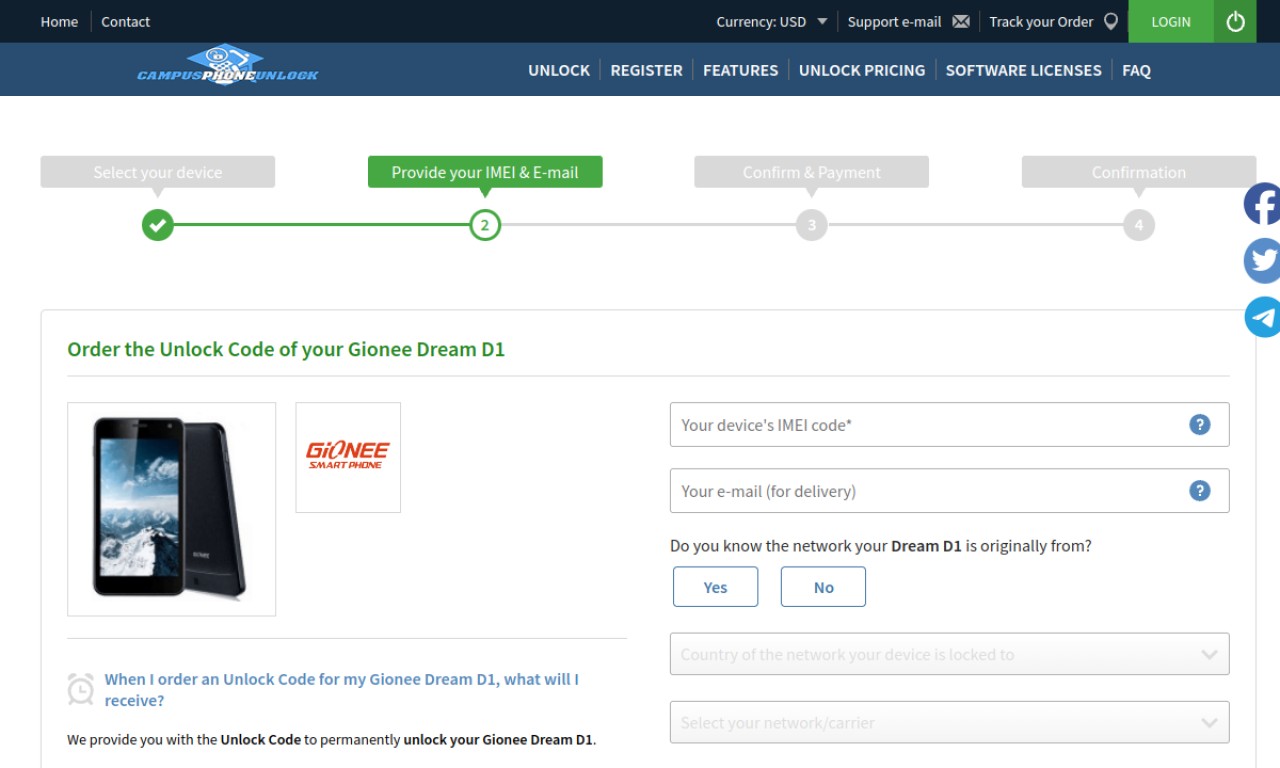Select the Confirmation step label
Screen dimensions: 1280x768
click(x=1139, y=172)
